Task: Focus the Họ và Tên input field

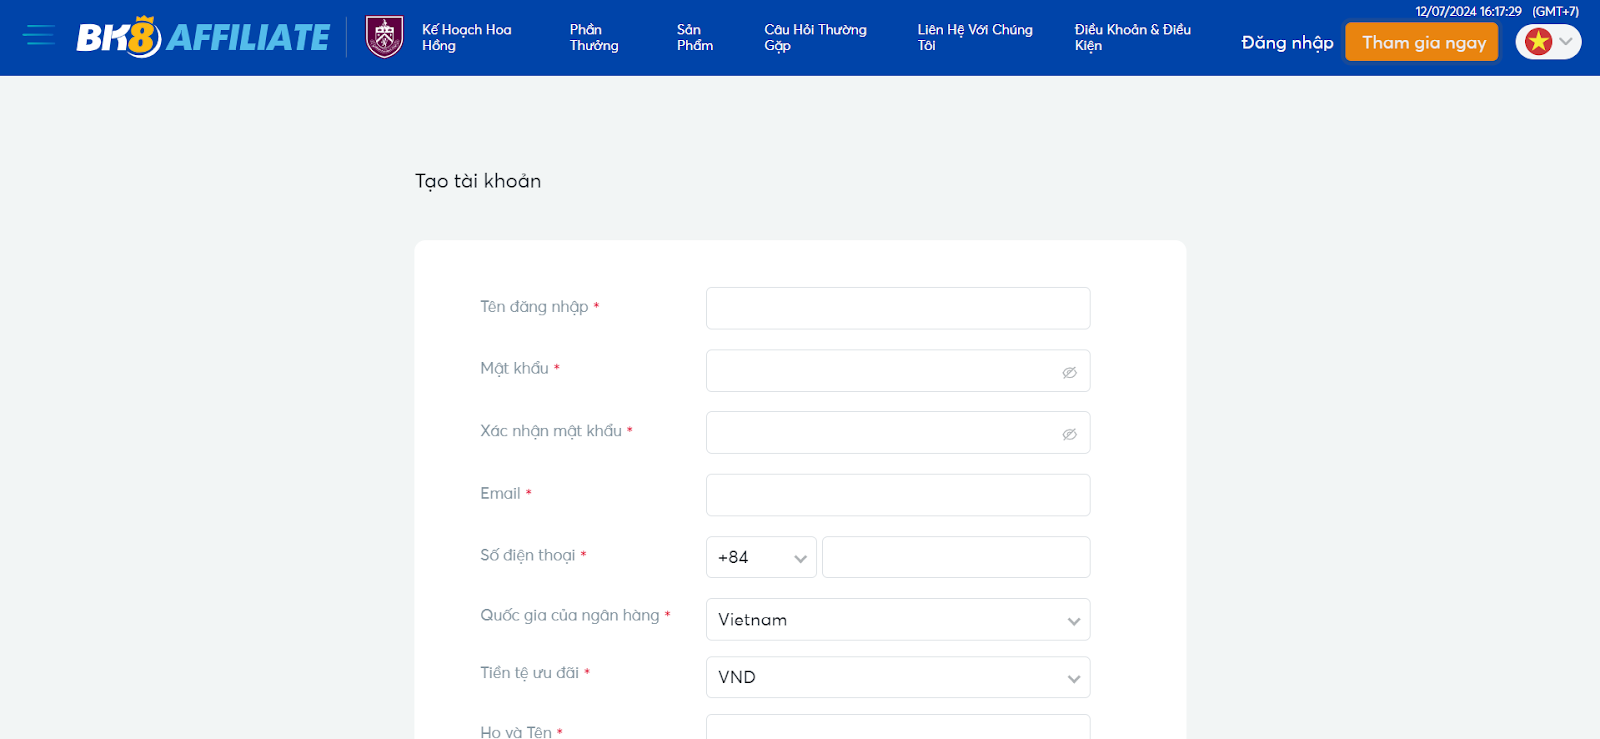Action: click(x=898, y=727)
